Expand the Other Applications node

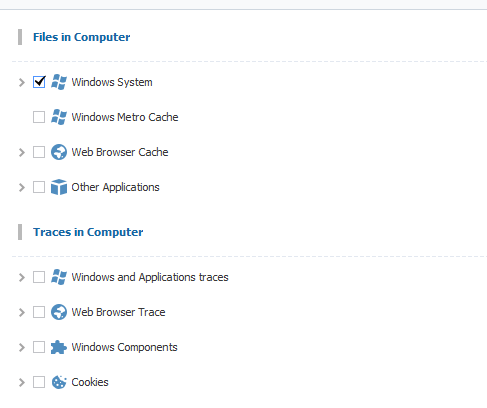[22, 187]
